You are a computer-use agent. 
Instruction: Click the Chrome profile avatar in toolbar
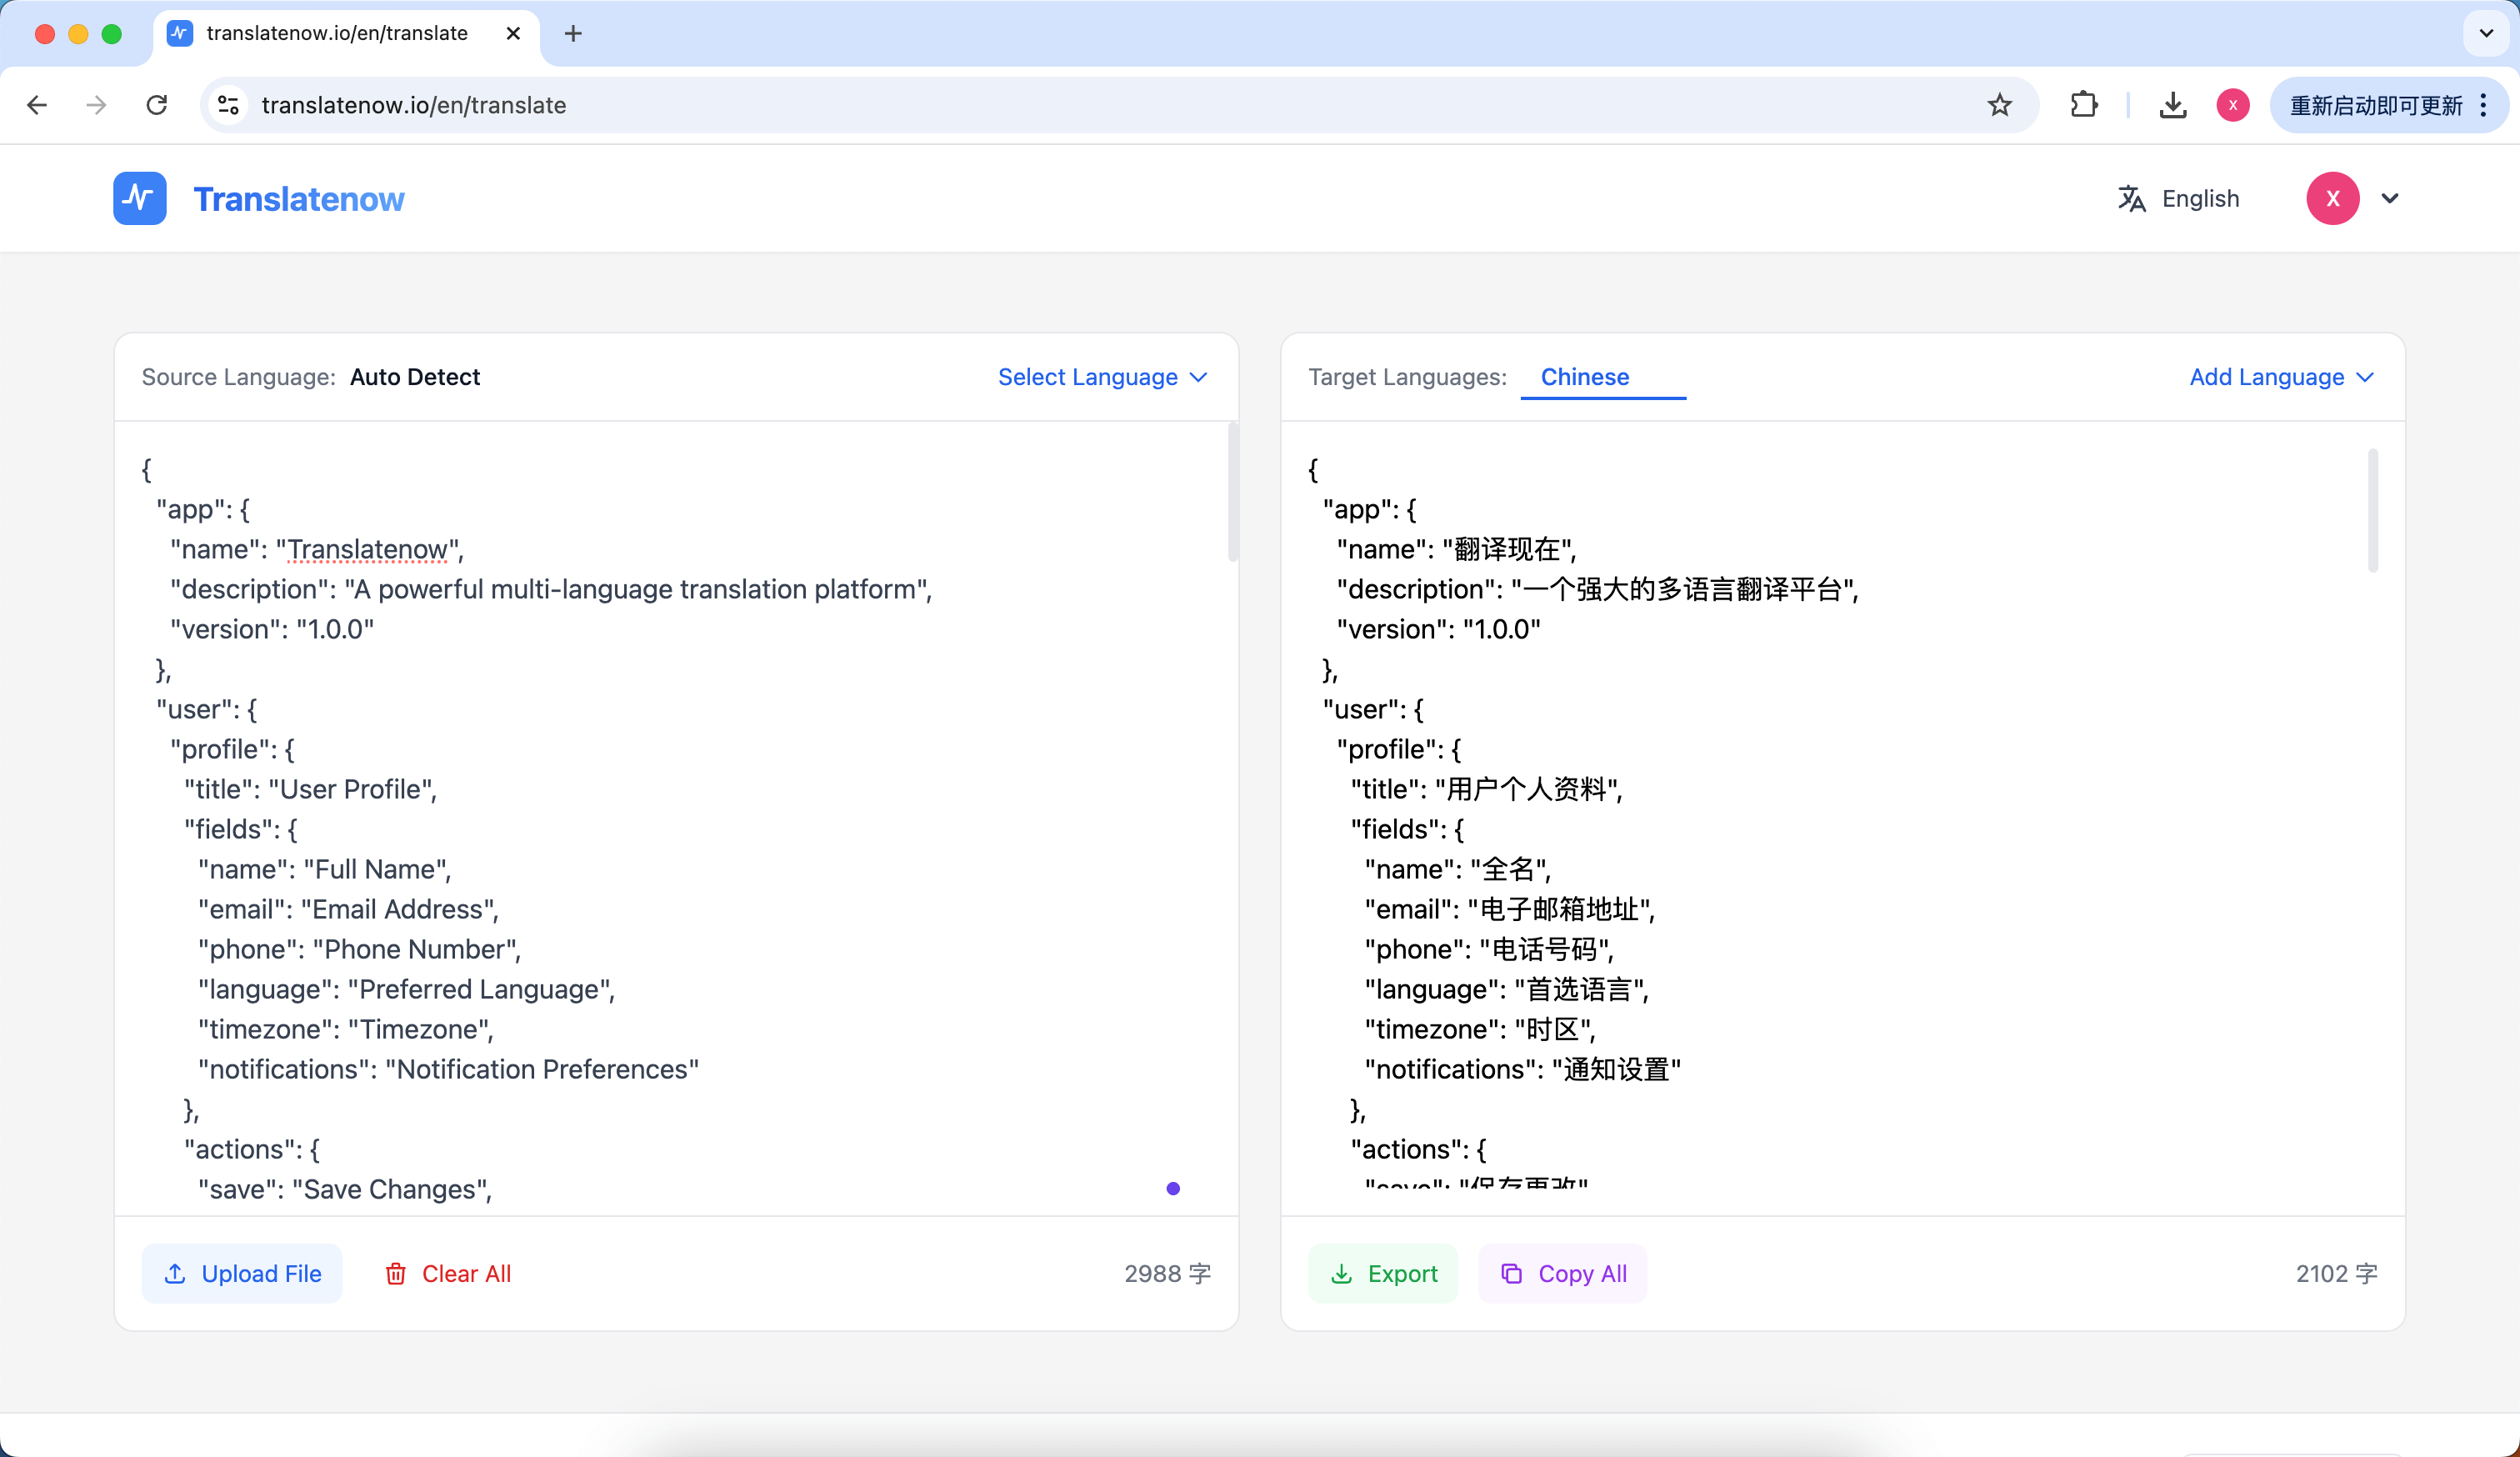click(x=2232, y=105)
